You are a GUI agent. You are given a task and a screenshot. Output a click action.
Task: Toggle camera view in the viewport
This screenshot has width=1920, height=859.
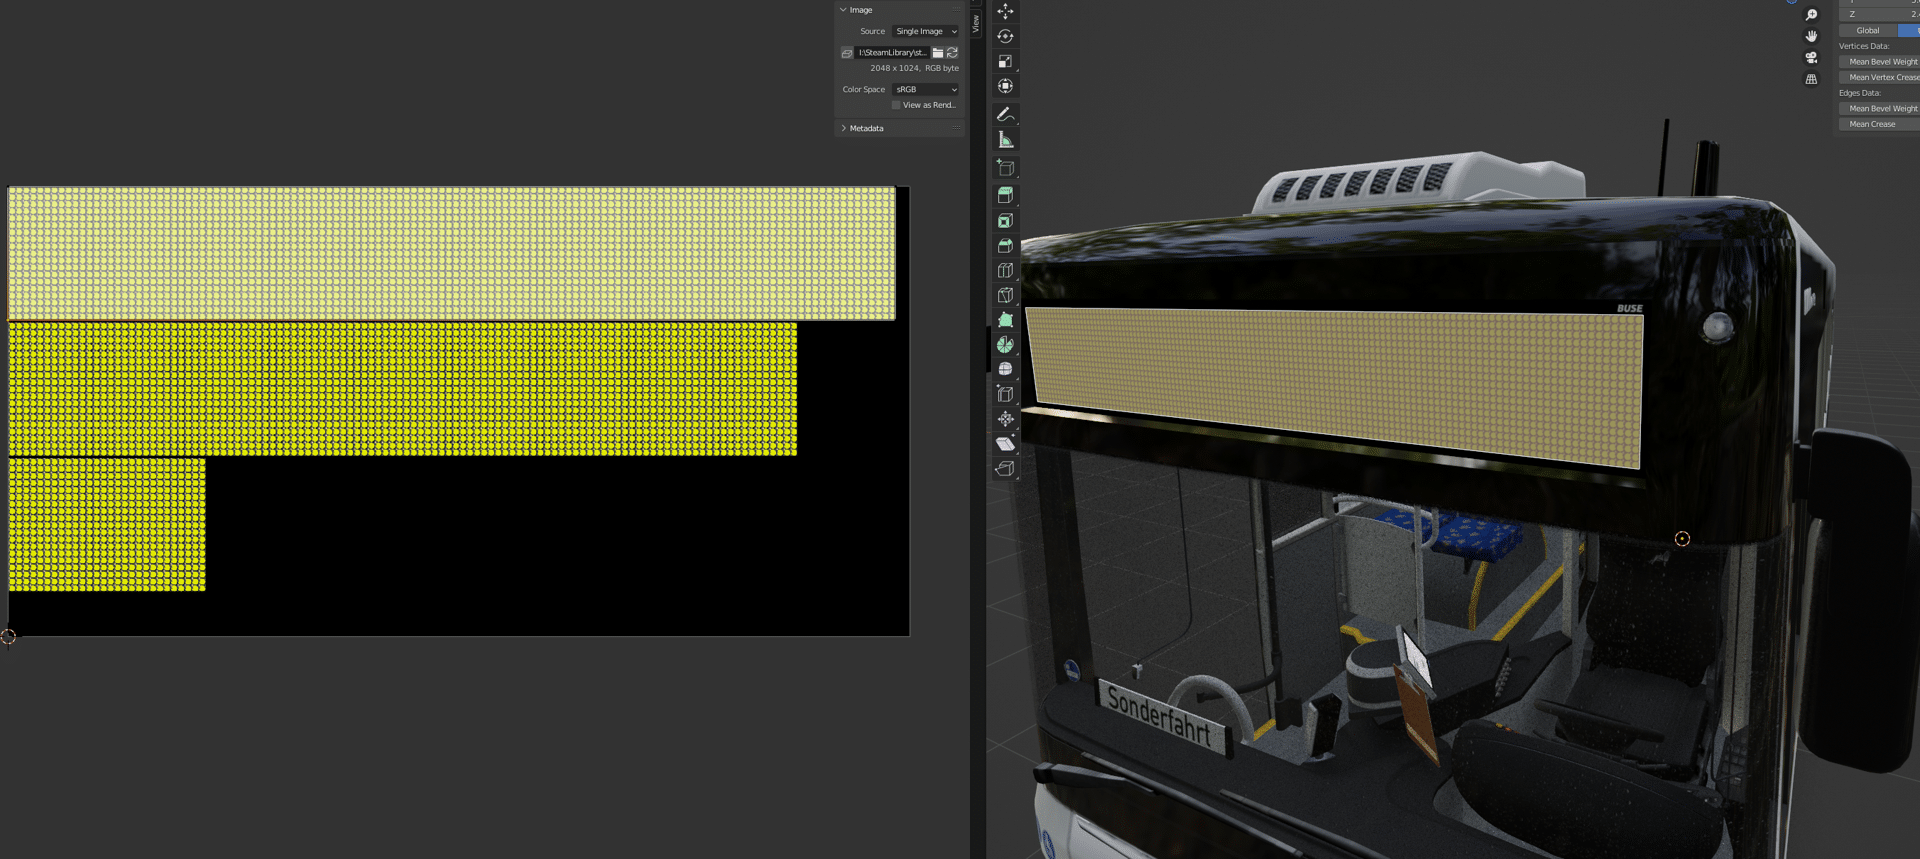(x=1811, y=58)
